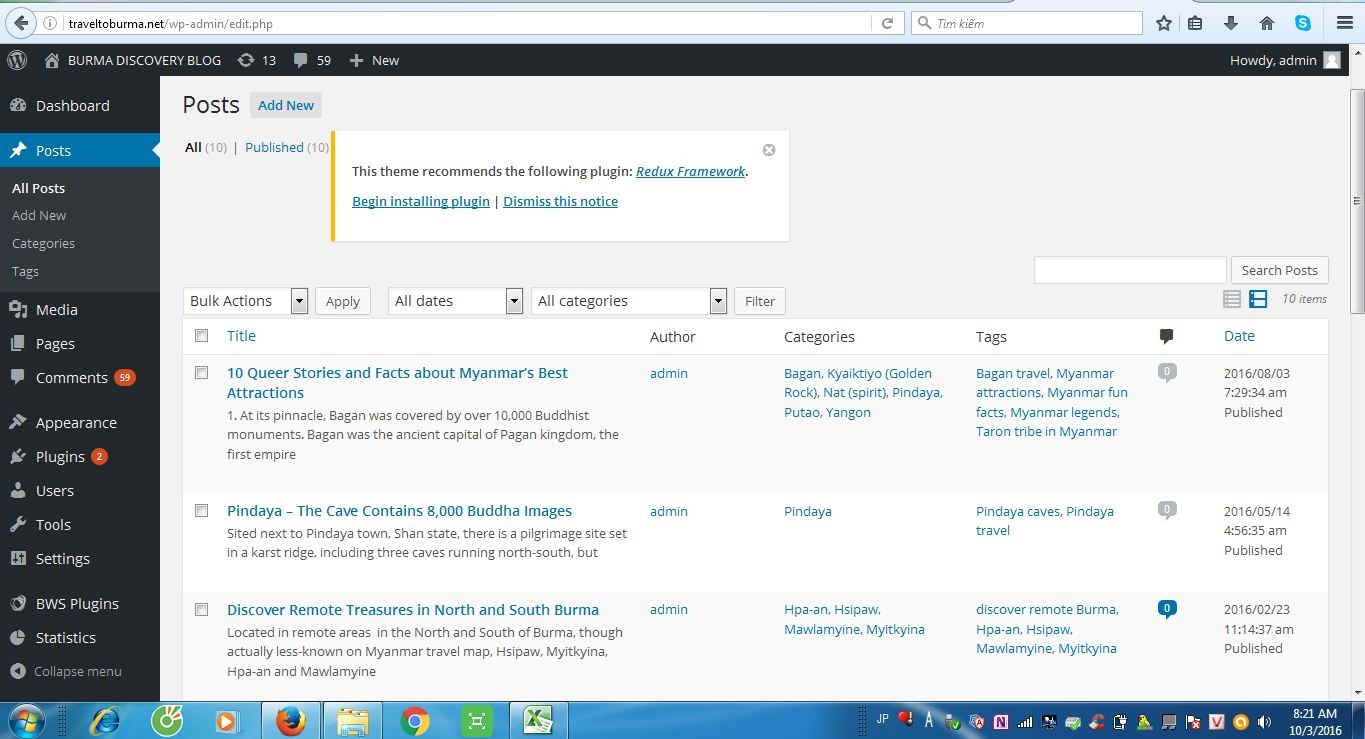
Task: Bookmark this page with the star icon
Action: tap(1163, 23)
